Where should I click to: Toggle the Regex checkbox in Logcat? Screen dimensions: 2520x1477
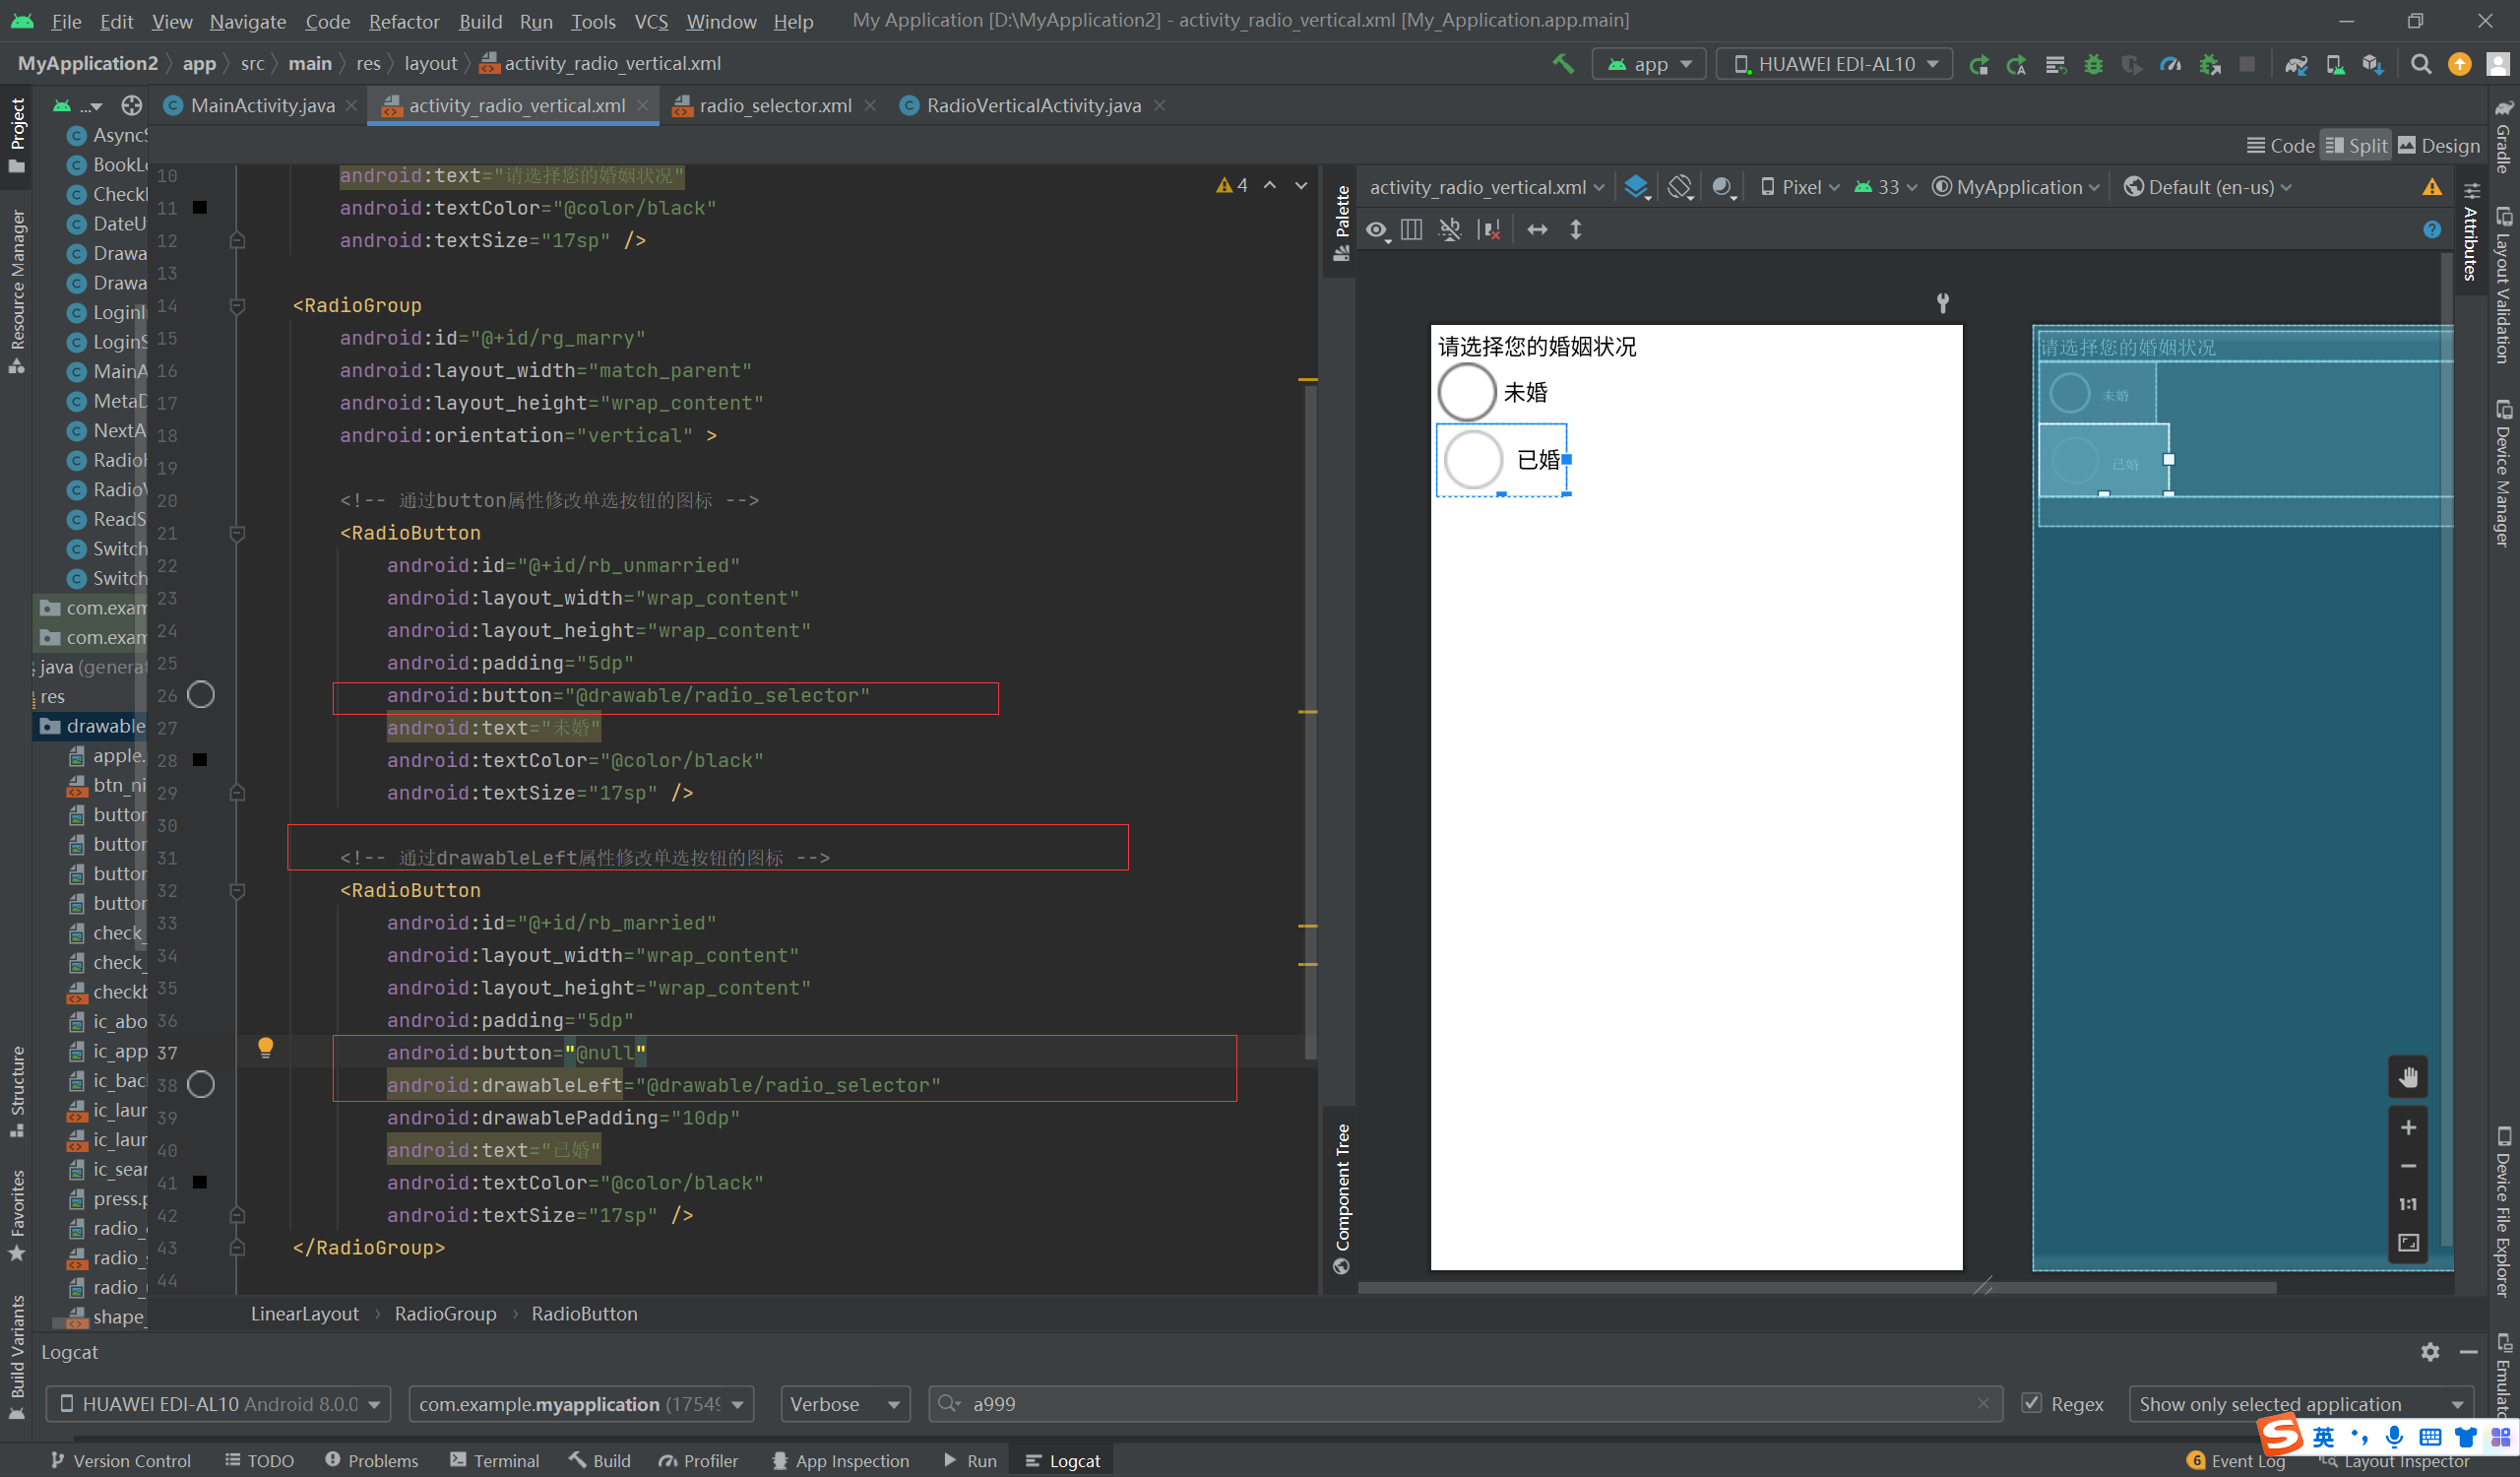click(x=2031, y=1403)
